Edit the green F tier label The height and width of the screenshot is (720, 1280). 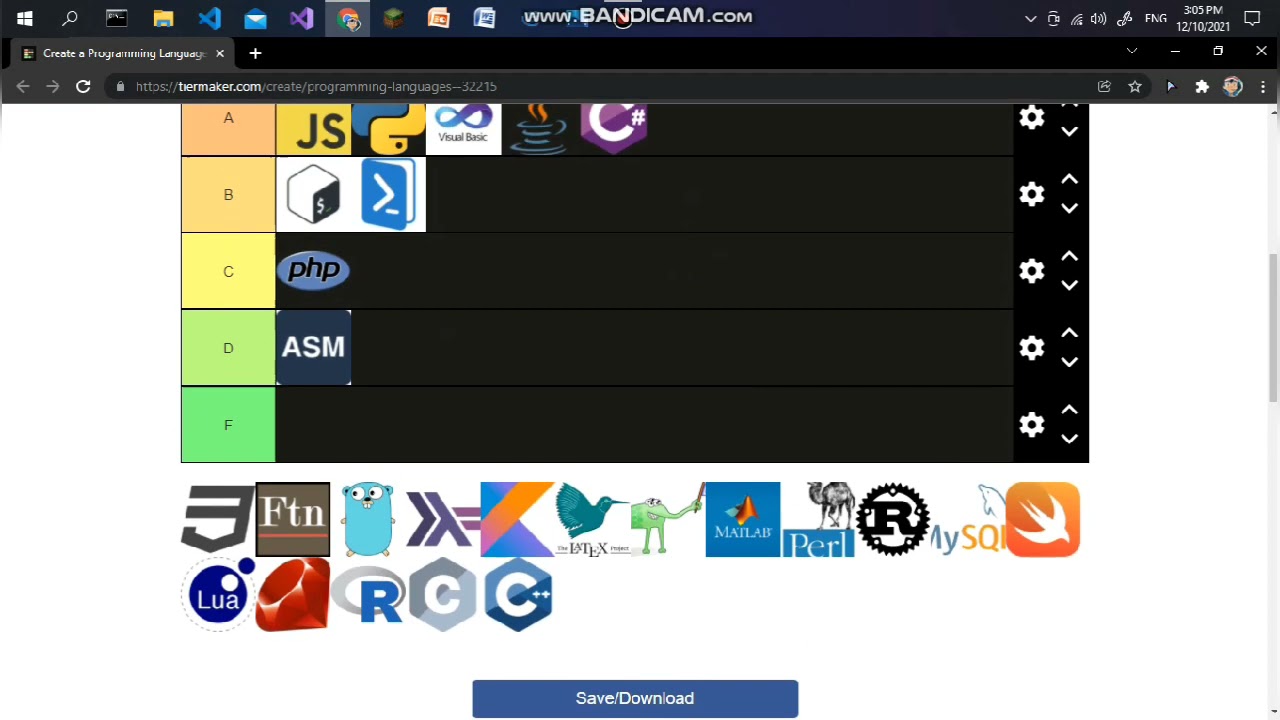pyautogui.click(x=228, y=424)
